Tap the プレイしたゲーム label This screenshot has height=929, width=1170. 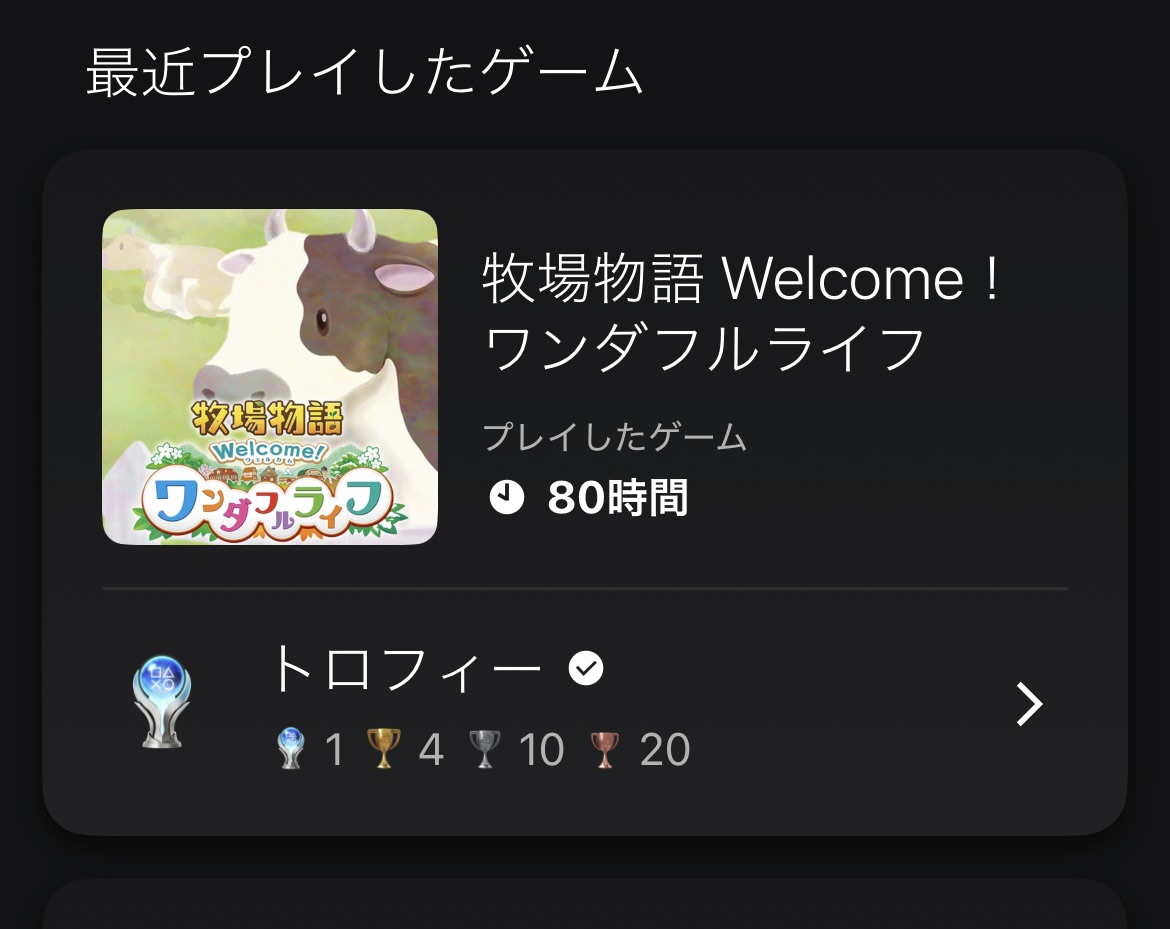615,437
